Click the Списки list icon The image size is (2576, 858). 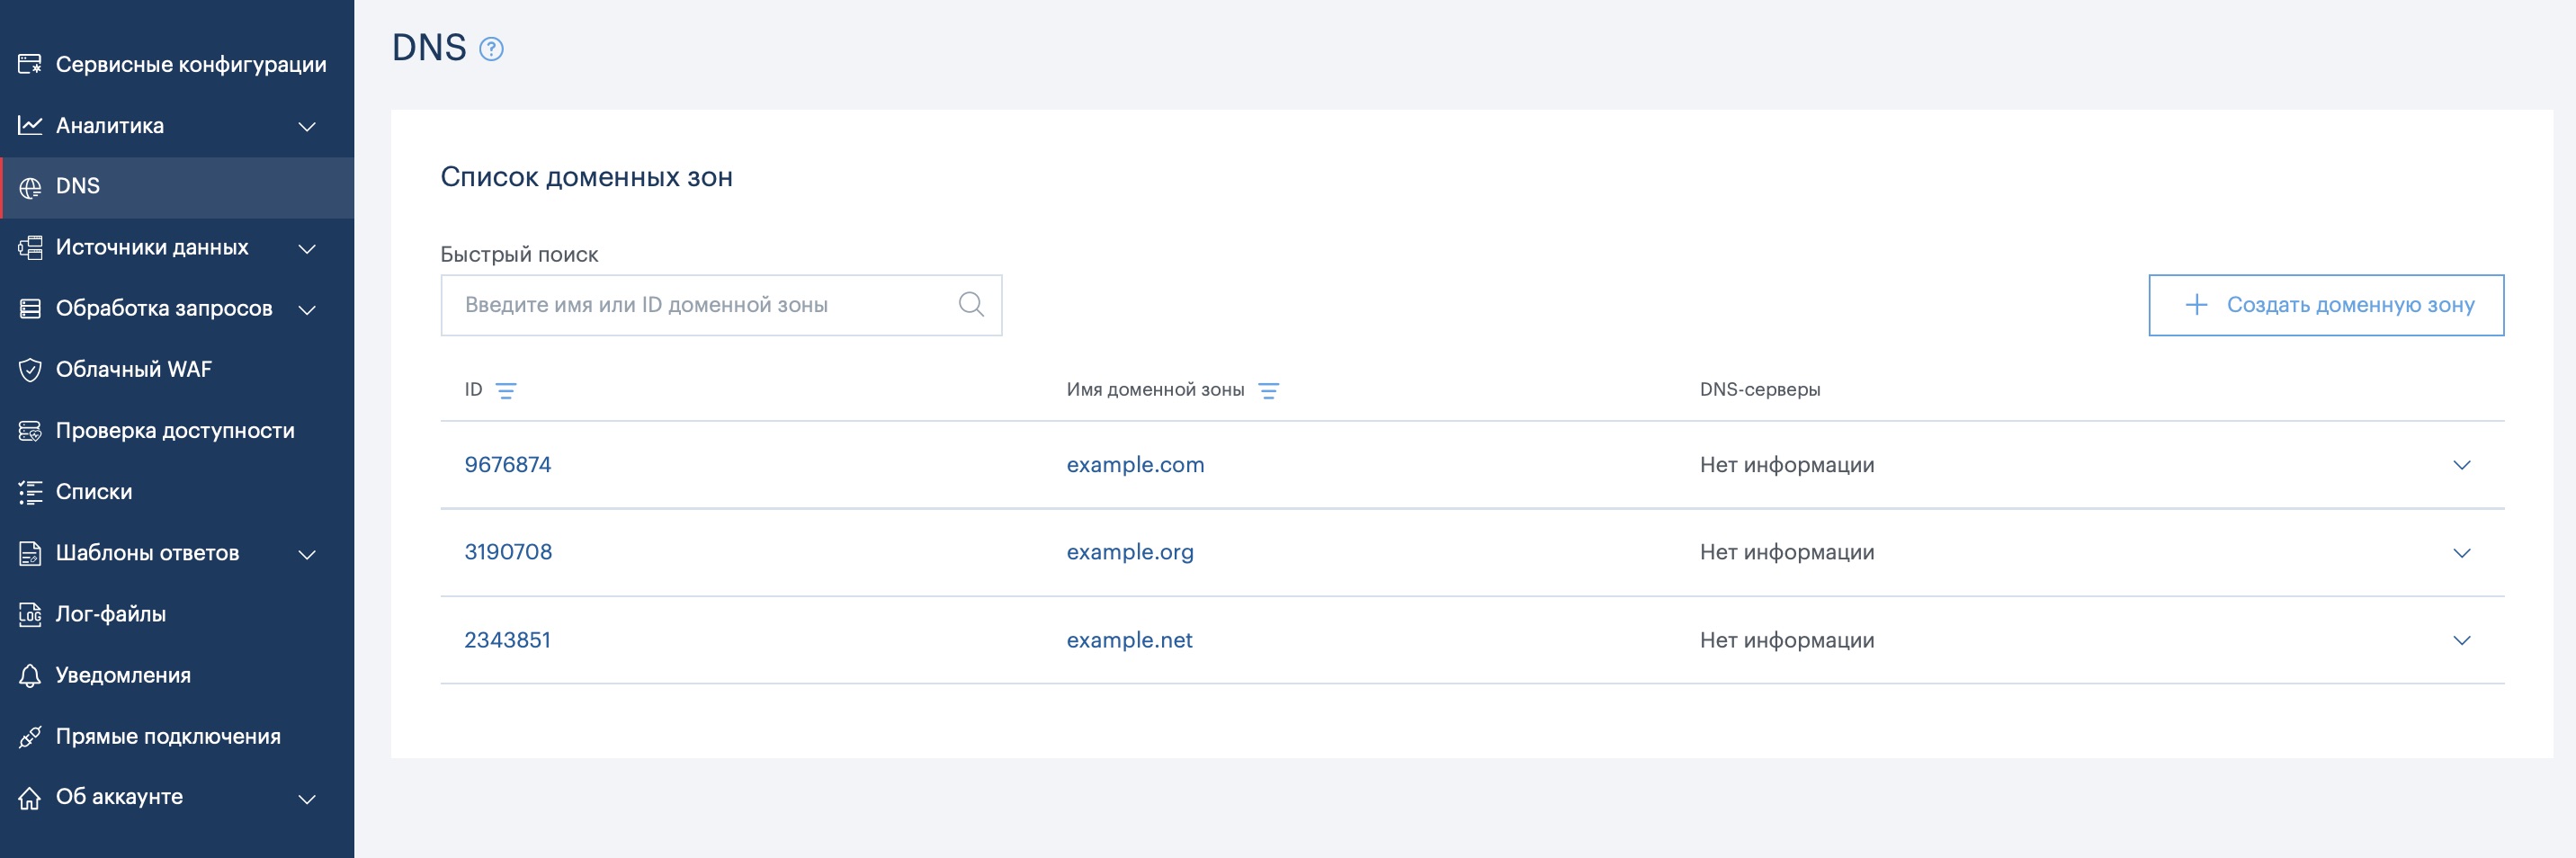30,492
